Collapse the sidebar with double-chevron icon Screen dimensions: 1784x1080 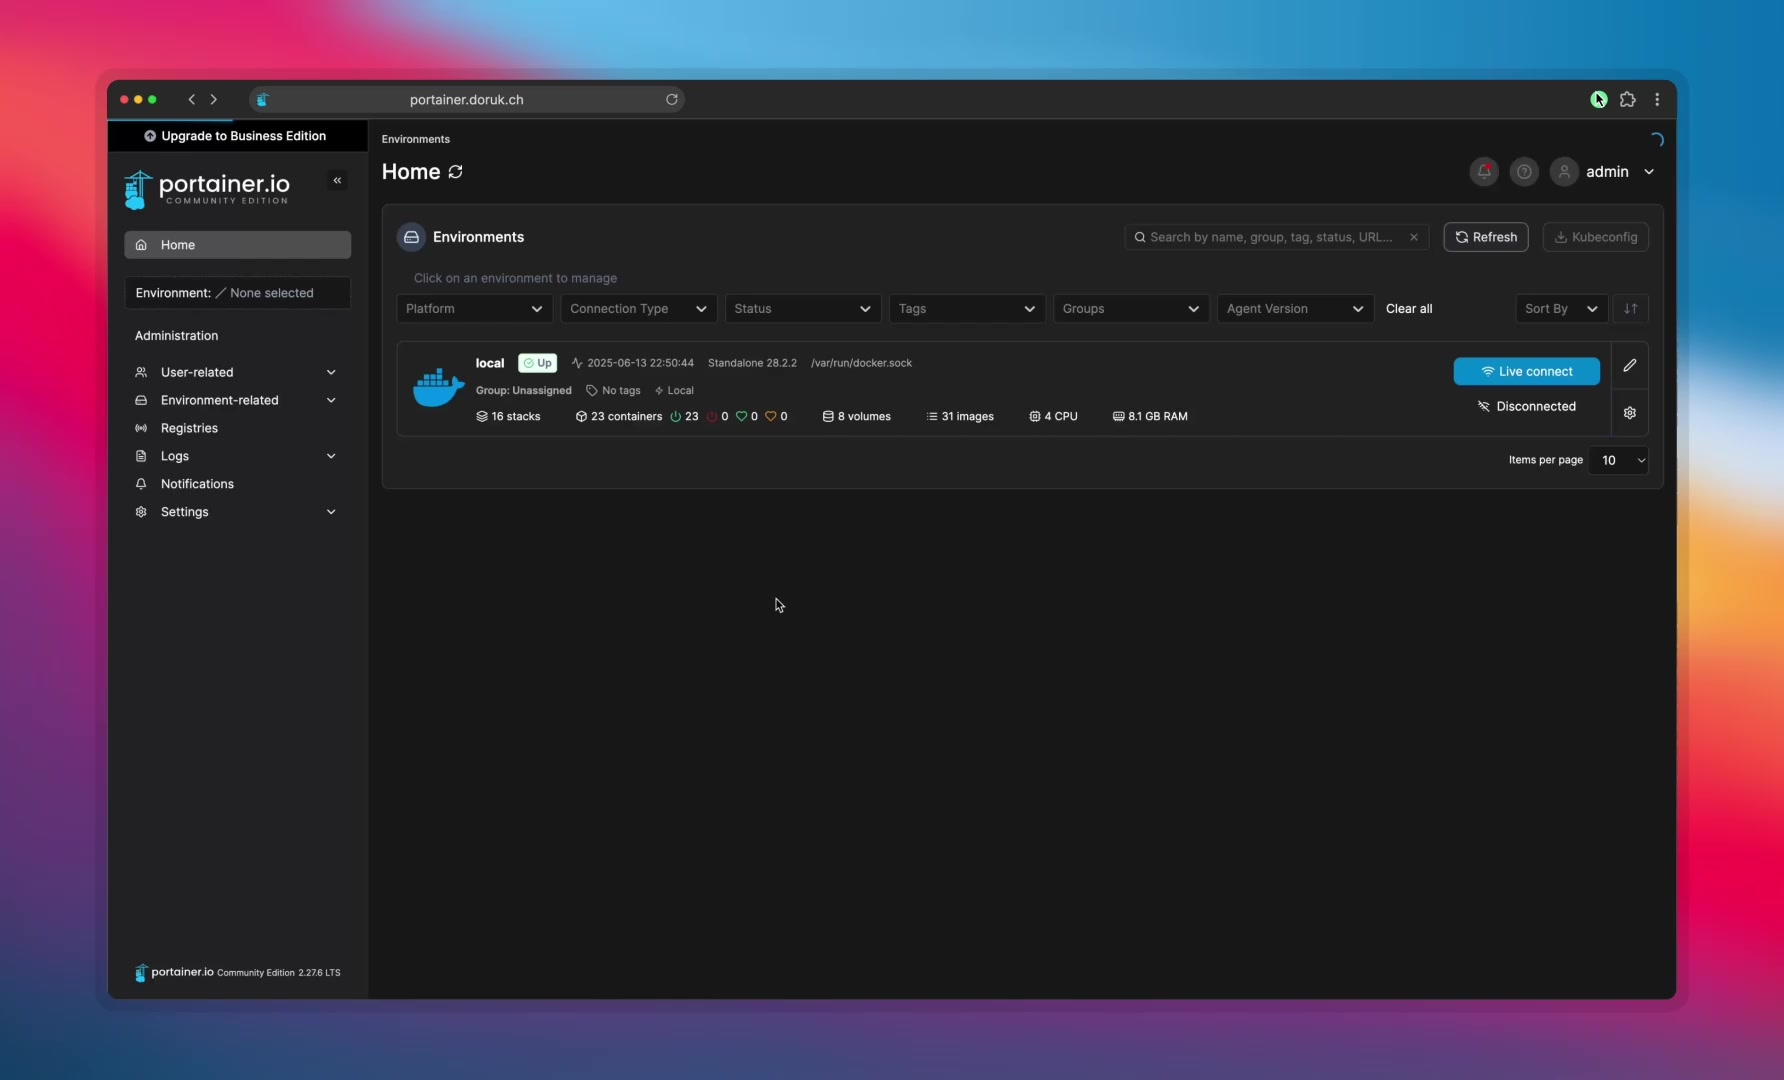tap(337, 181)
